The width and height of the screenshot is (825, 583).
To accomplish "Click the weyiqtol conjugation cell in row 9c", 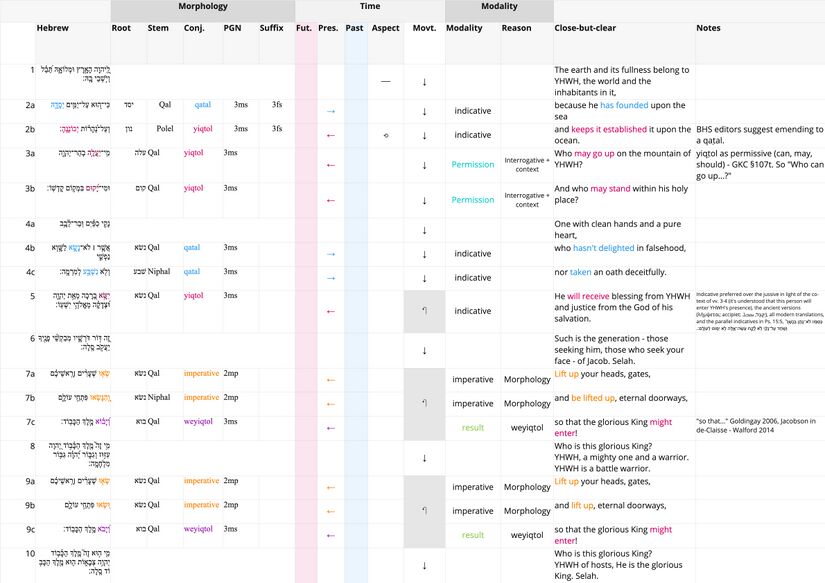I will point(198,529).
